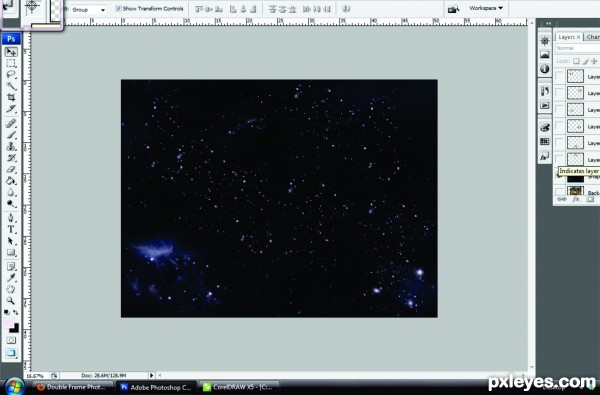Image resolution: width=600 pixels, height=395 pixels.
Task: Open the Workspace dropdown menu
Action: 486,8
